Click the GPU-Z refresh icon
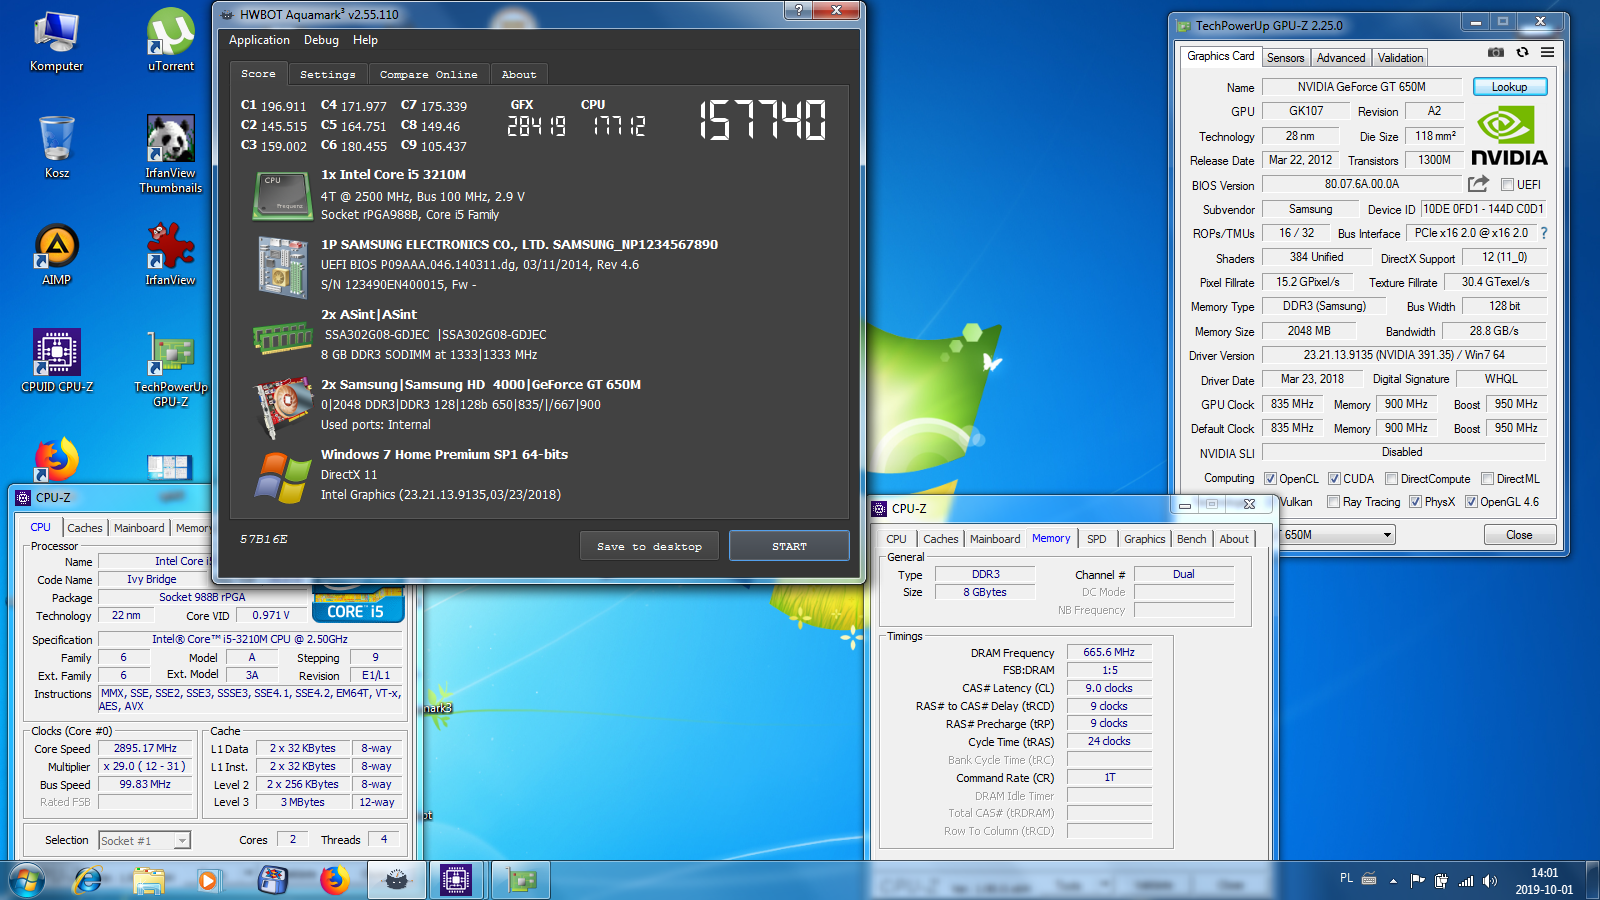The height and width of the screenshot is (900, 1600). pyautogui.click(x=1522, y=52)
